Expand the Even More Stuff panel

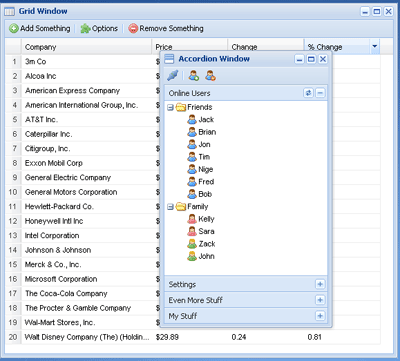(320, 300)
